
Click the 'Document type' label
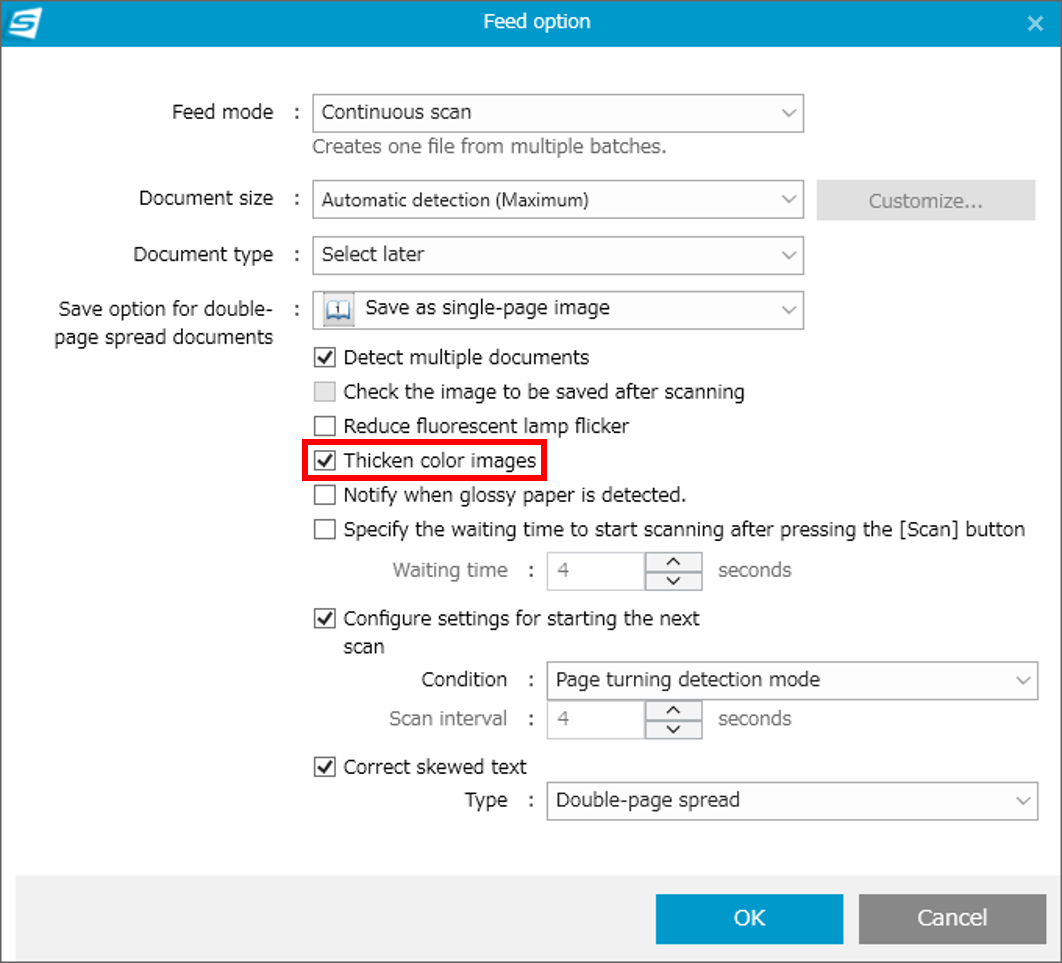point(203,254)
